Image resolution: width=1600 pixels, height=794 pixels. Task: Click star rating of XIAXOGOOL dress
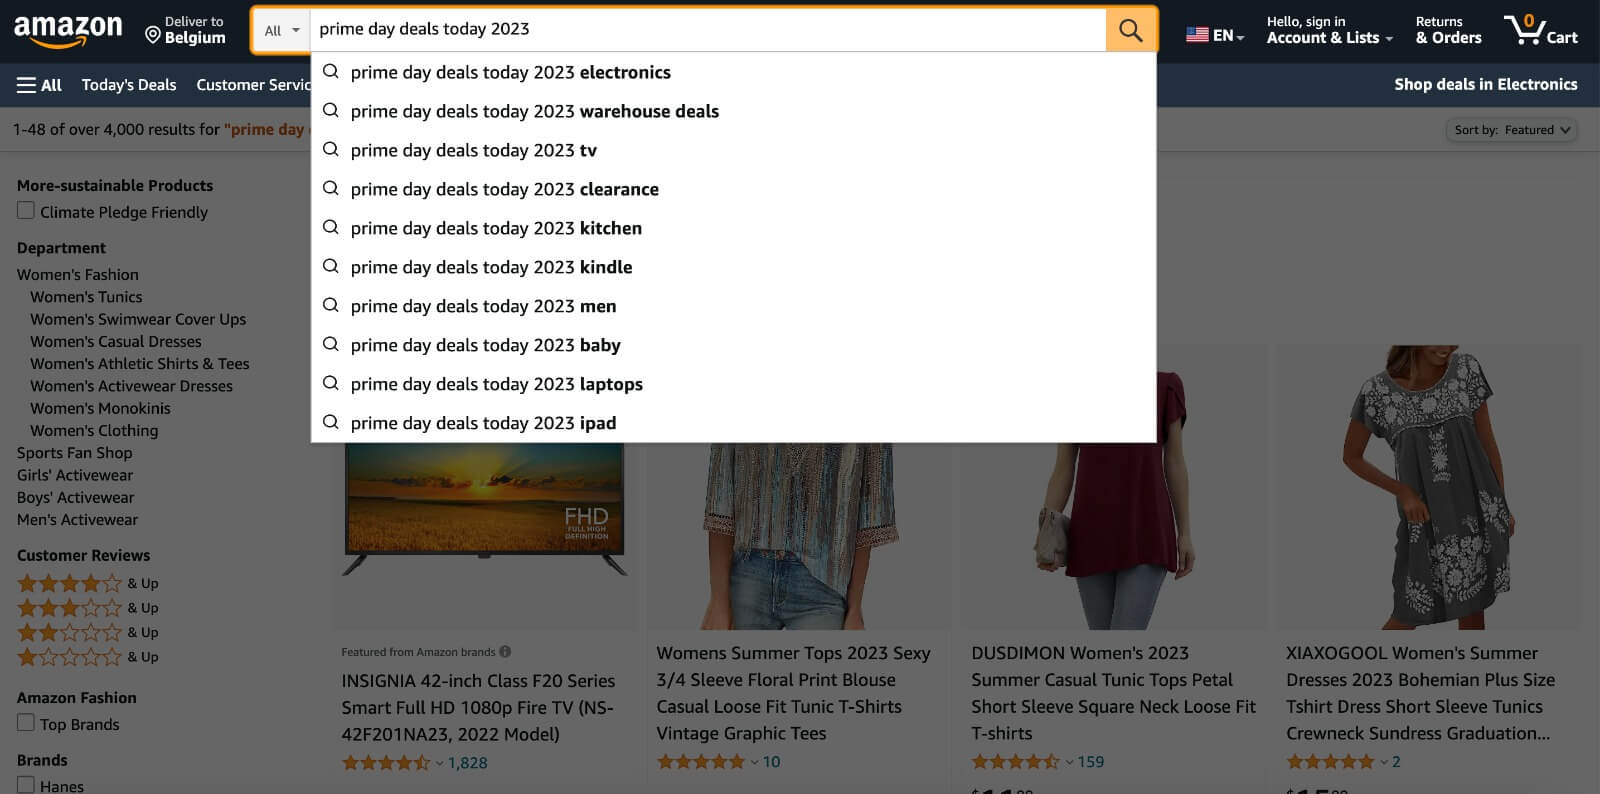(1330, 762)
